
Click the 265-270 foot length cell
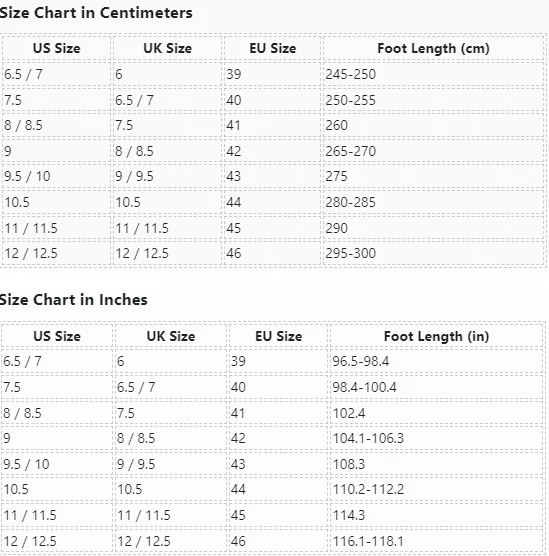coord(433,151)
